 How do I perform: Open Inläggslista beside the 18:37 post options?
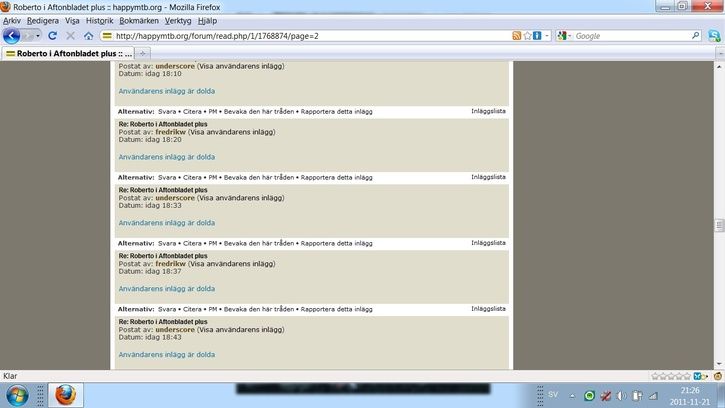[x=488, y=309]
